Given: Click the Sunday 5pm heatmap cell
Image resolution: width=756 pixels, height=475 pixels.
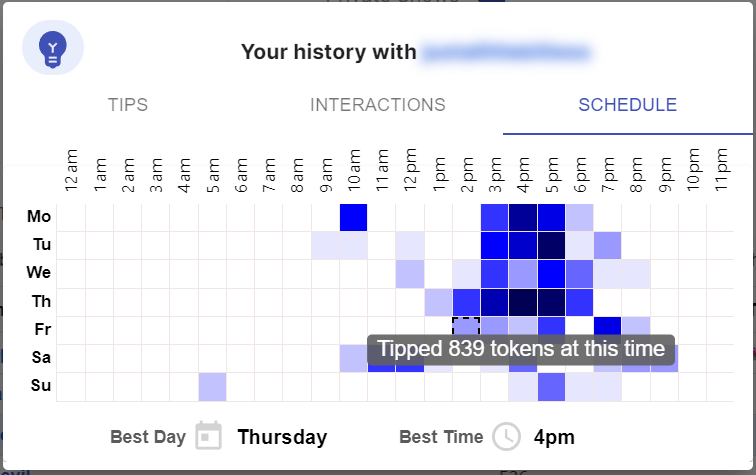Looking at the screenshot, I should 551,385.
